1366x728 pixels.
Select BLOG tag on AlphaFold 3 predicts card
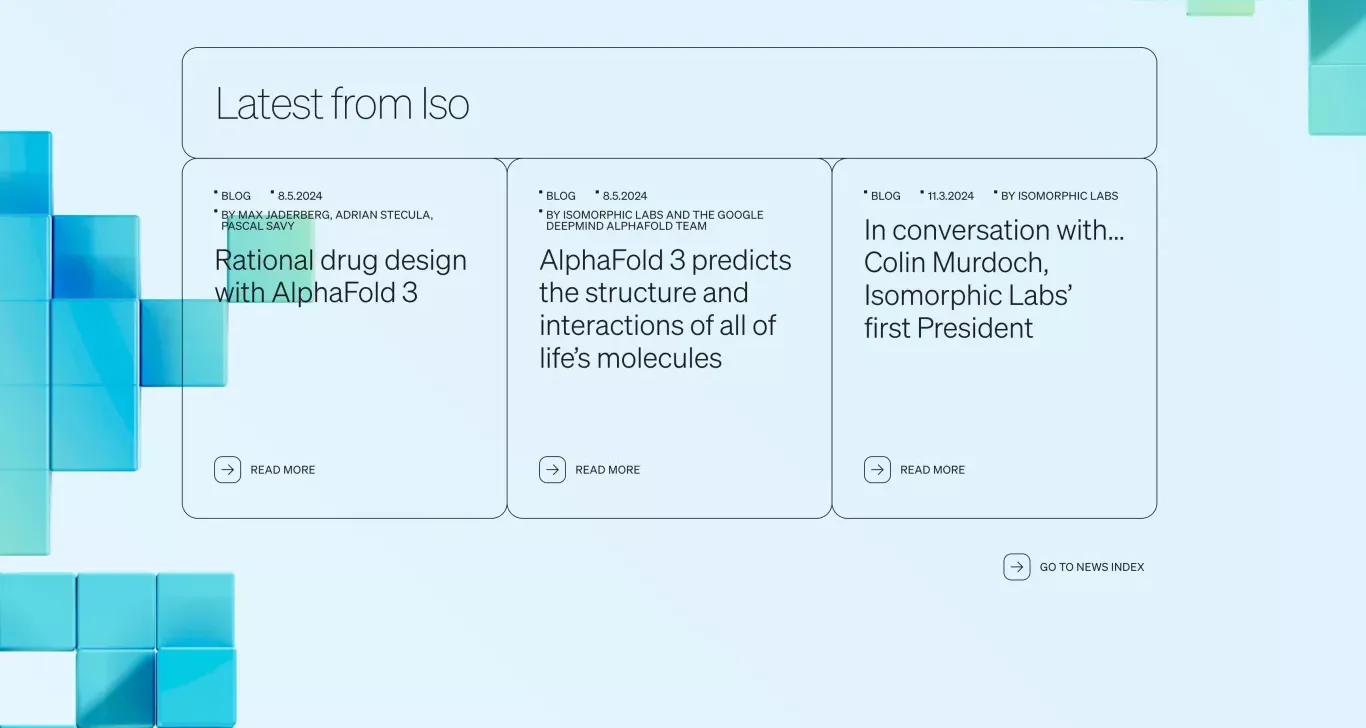pos(561,196)
